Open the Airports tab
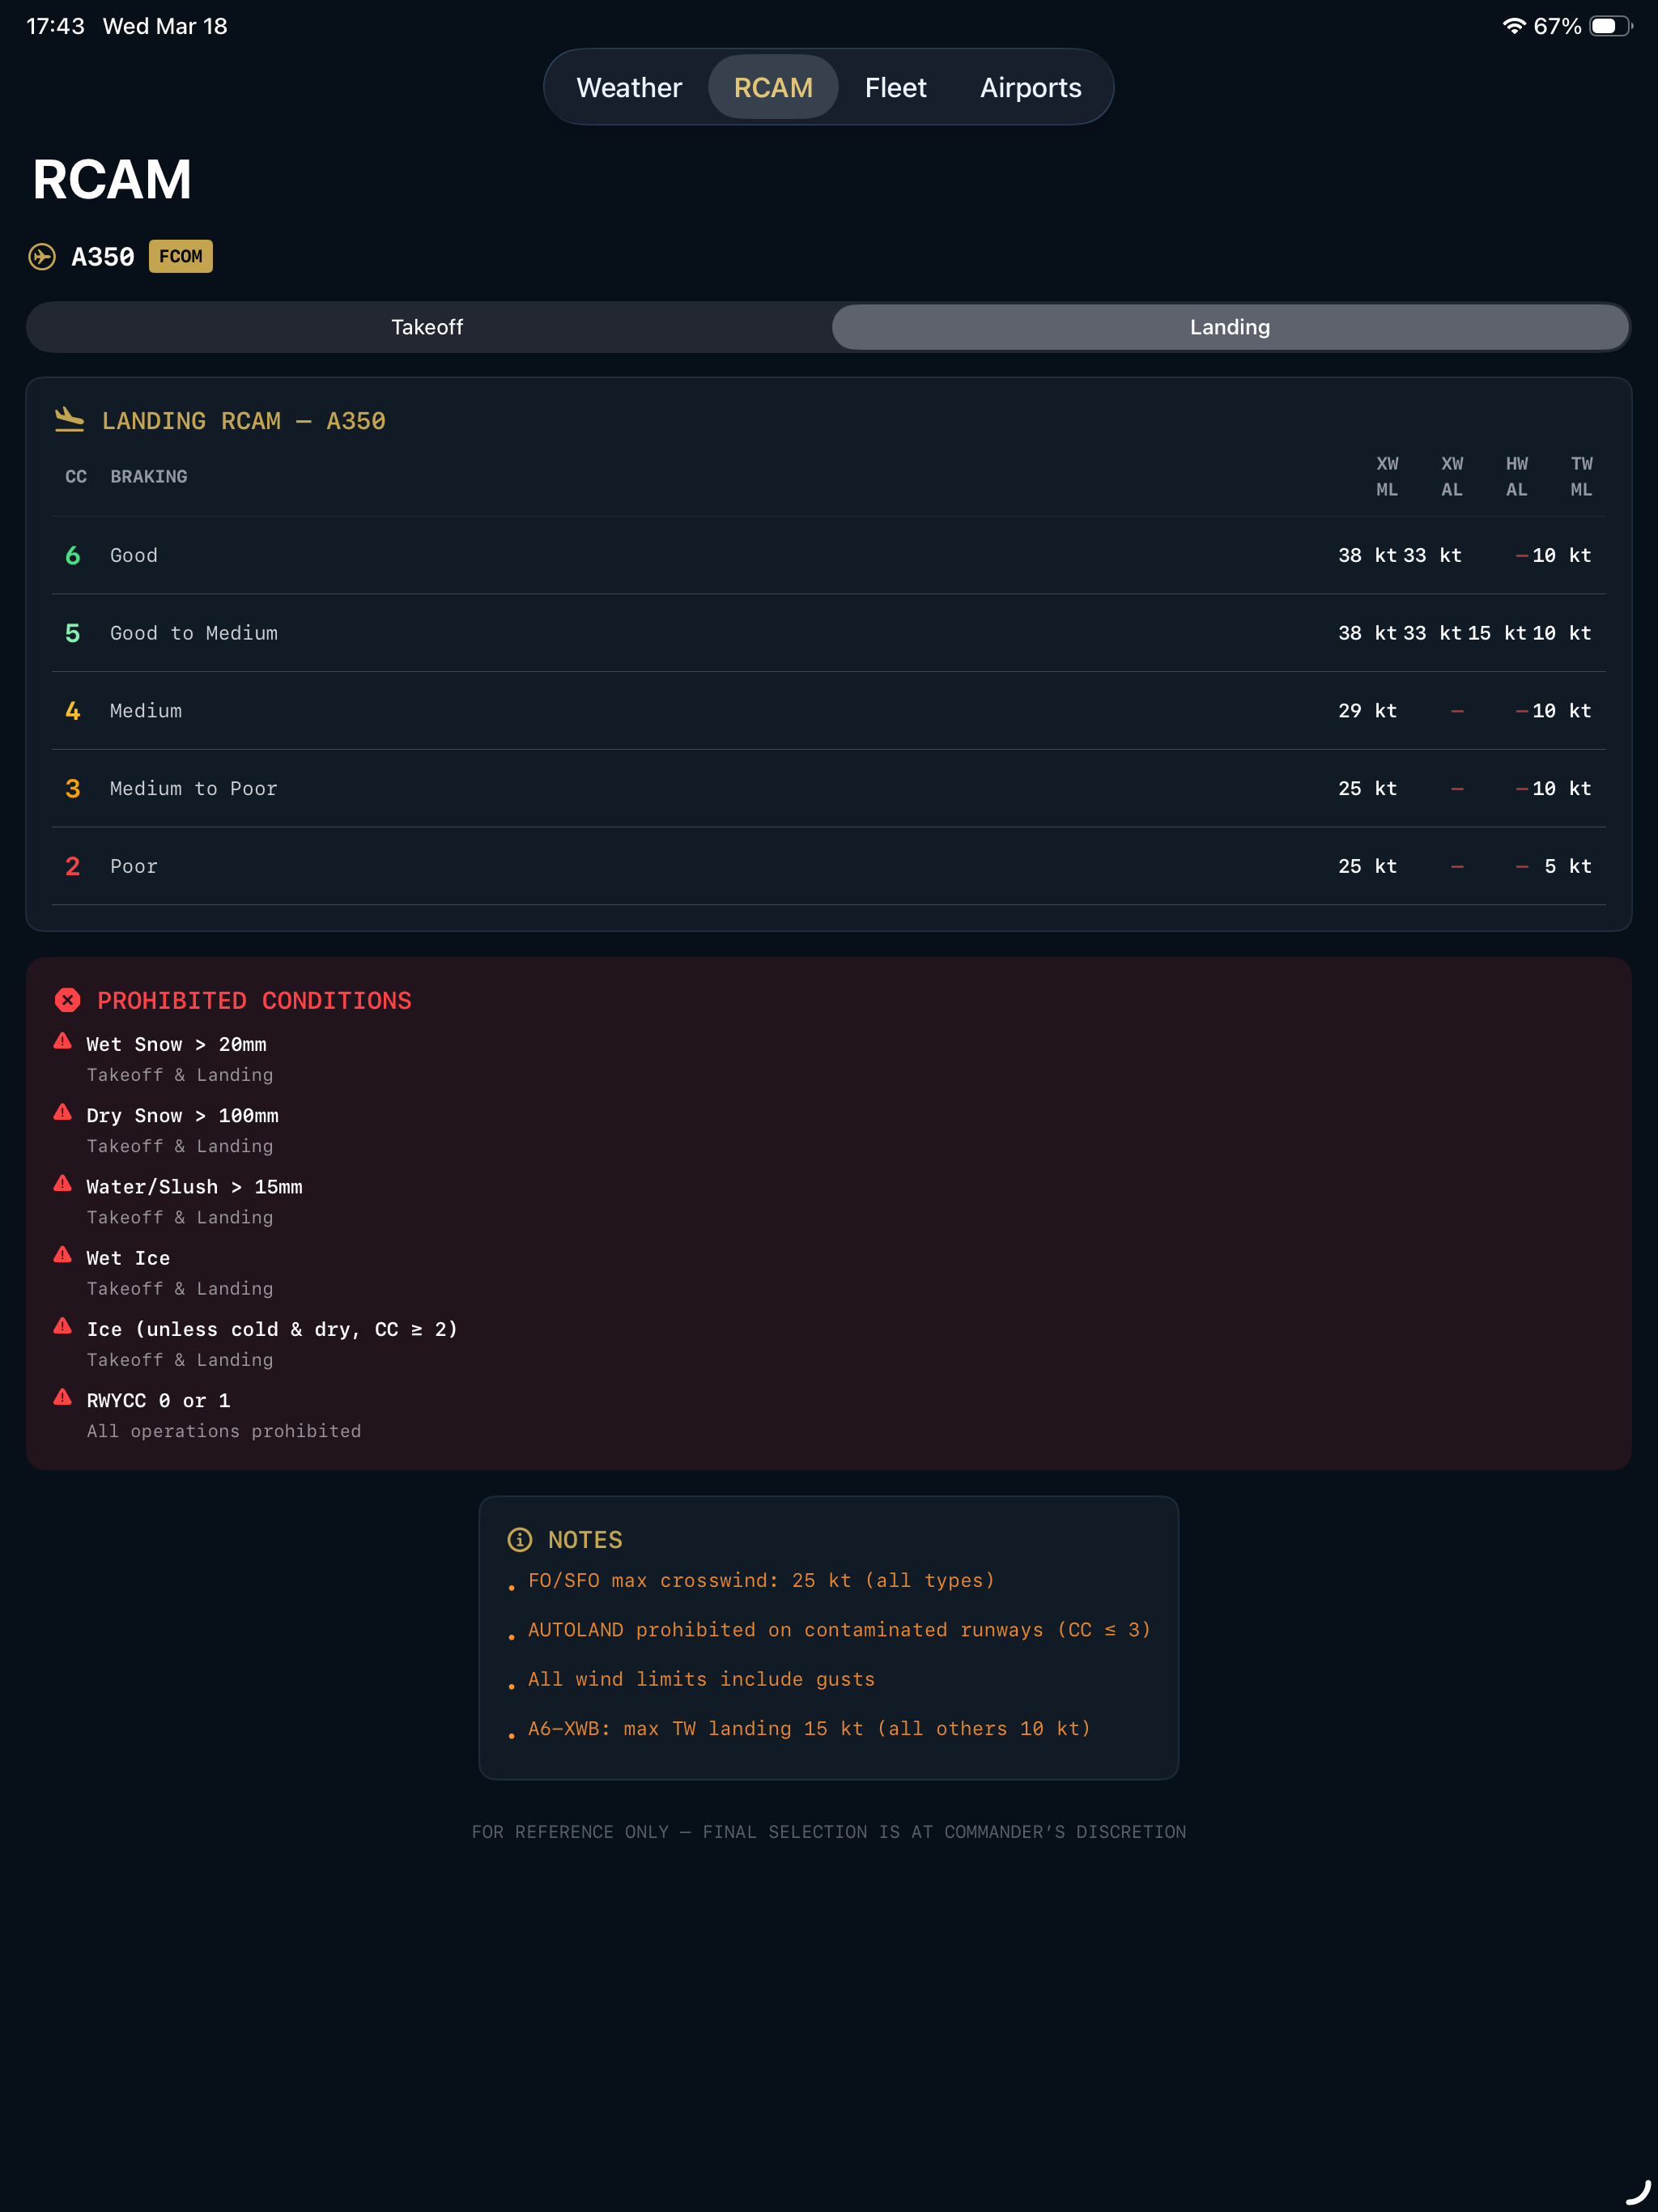 [1030, 87]
